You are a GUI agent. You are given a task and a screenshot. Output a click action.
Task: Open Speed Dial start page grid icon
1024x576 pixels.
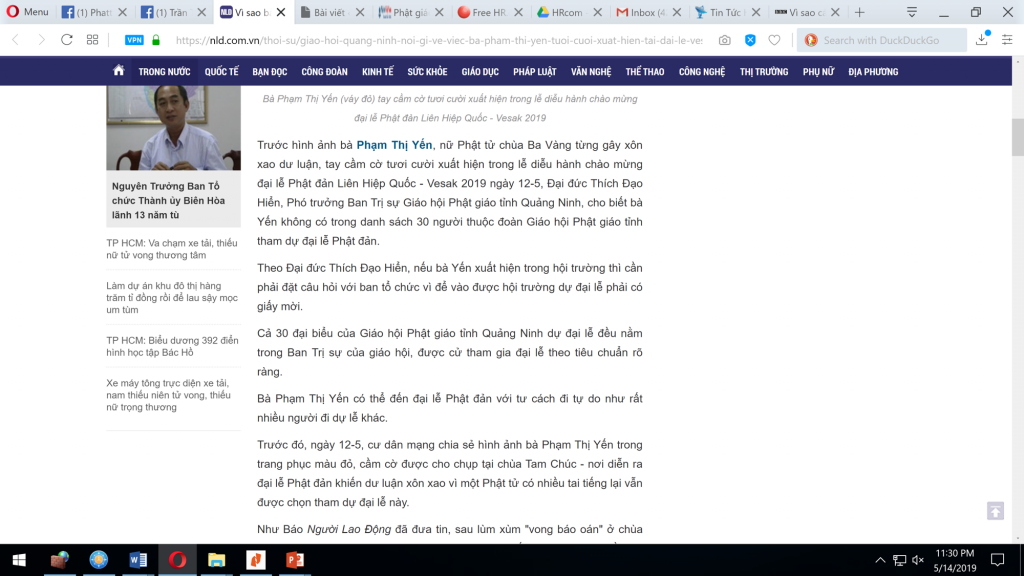click(92, 40)
